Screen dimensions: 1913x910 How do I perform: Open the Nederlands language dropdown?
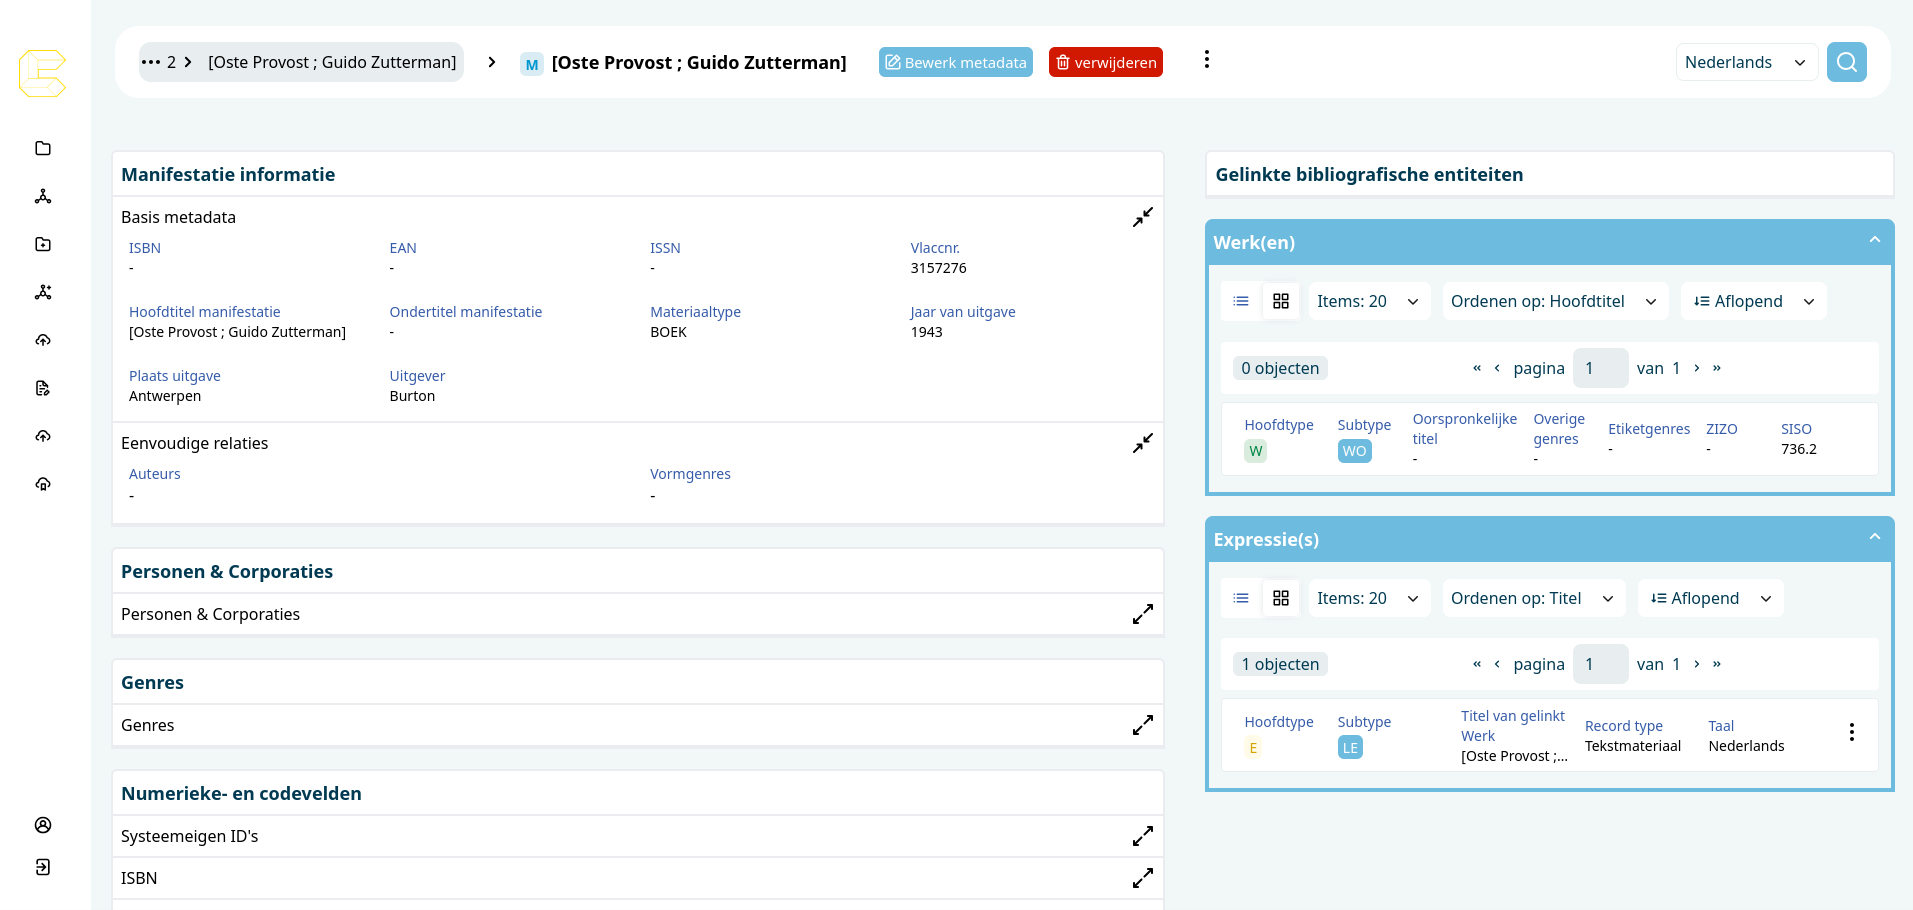click(1746, 62)
